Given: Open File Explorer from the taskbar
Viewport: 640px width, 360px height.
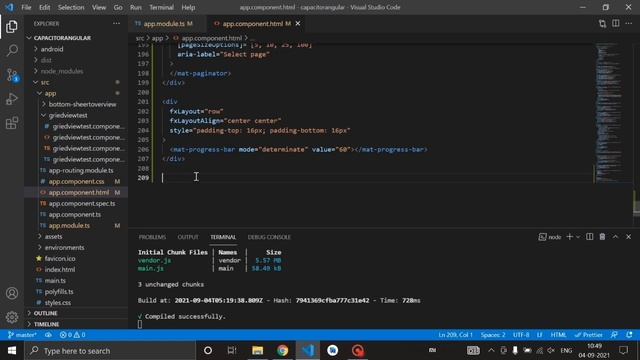Looking at the screenshot, I should (257, 351).
